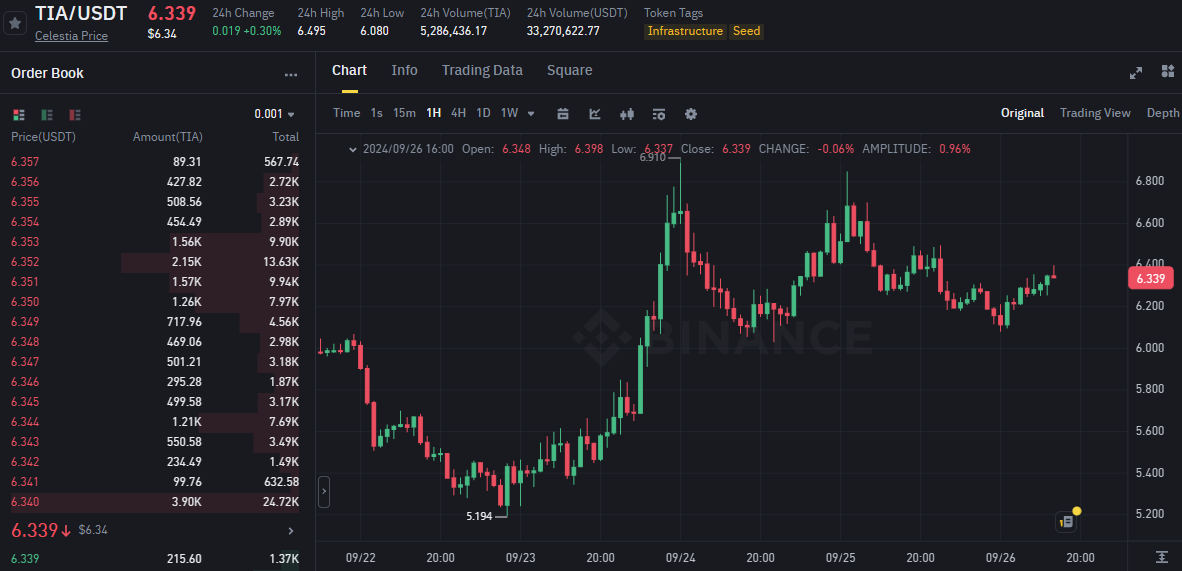Open the Celestia Price link
This screenshot has width=1182, height=571.
tap(72, 35)
